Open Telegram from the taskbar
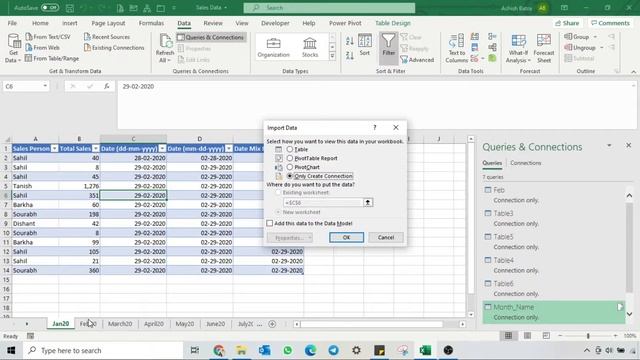640x360 pixels. click(333, 350)
